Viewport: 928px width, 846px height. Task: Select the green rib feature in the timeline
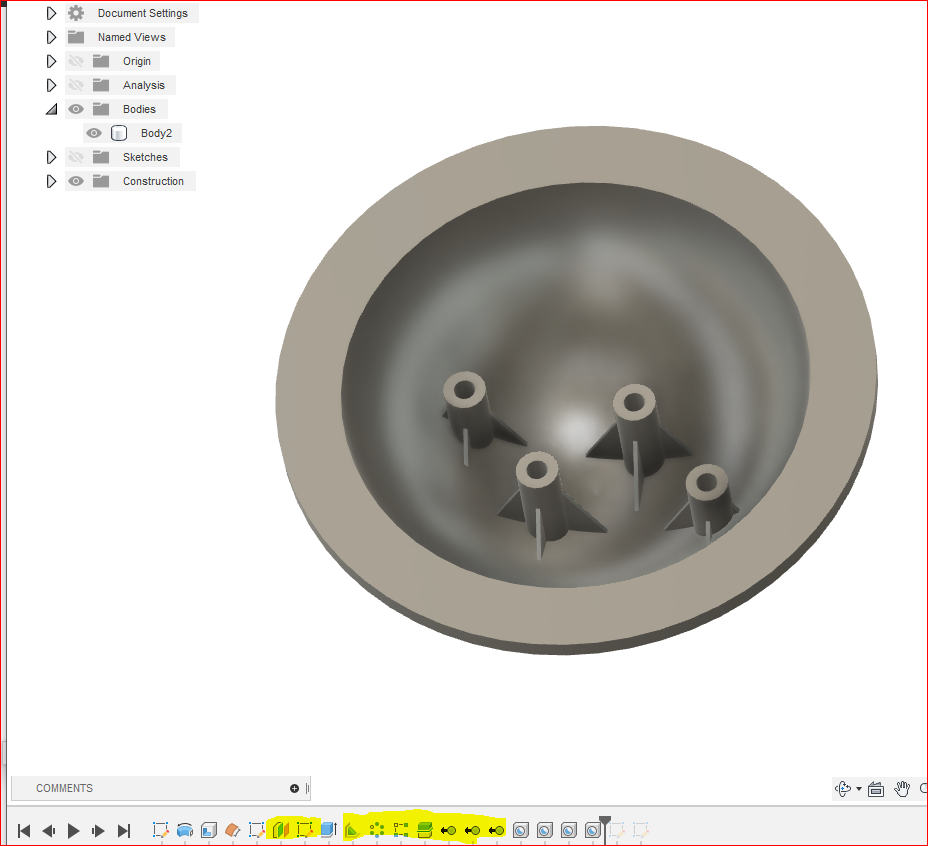pos(352,830)
